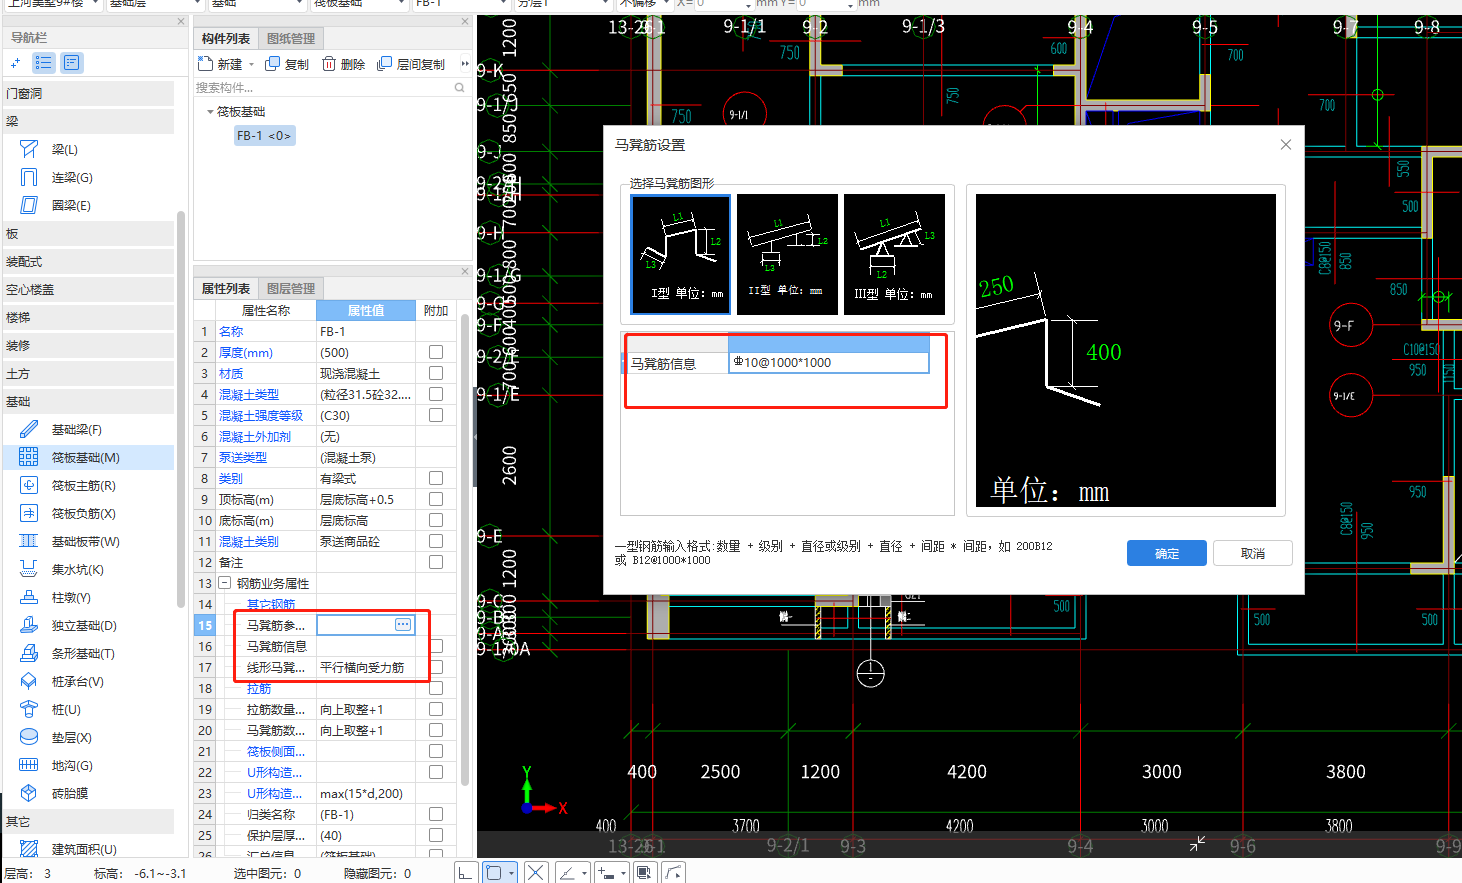Collapse the 钢筋业务属性 property group
Viewport: 1462px width, 883px height.
point(225,583)
